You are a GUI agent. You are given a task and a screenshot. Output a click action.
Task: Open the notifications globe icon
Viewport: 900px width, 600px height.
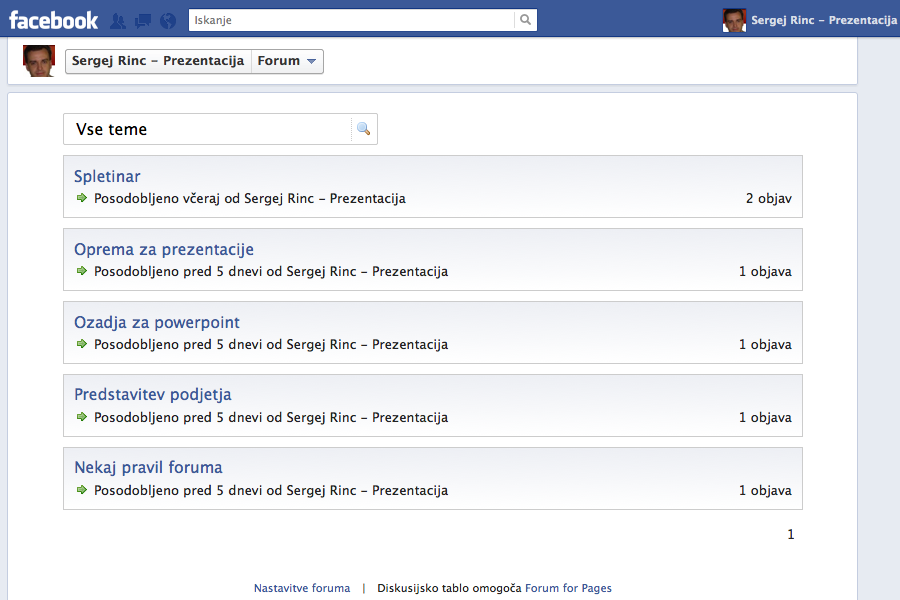(167, 20)
